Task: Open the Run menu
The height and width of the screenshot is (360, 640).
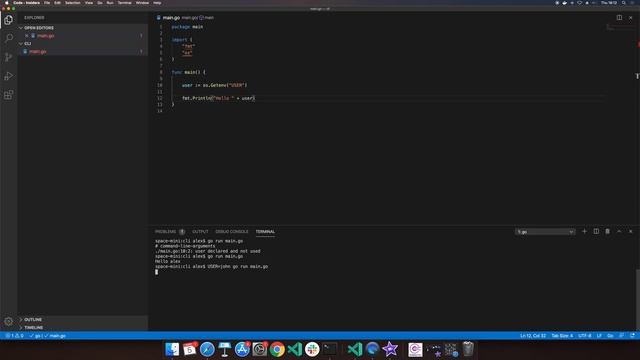Action: click(110, 3)
